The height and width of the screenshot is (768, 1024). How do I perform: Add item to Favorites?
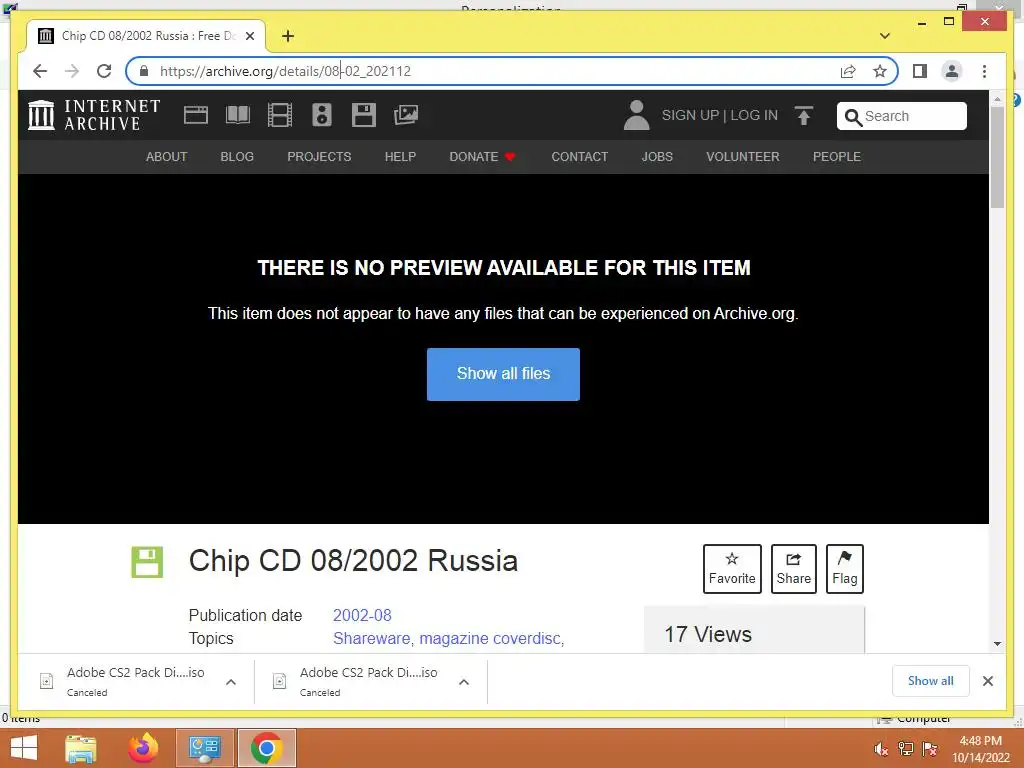[x=732, y=569]
